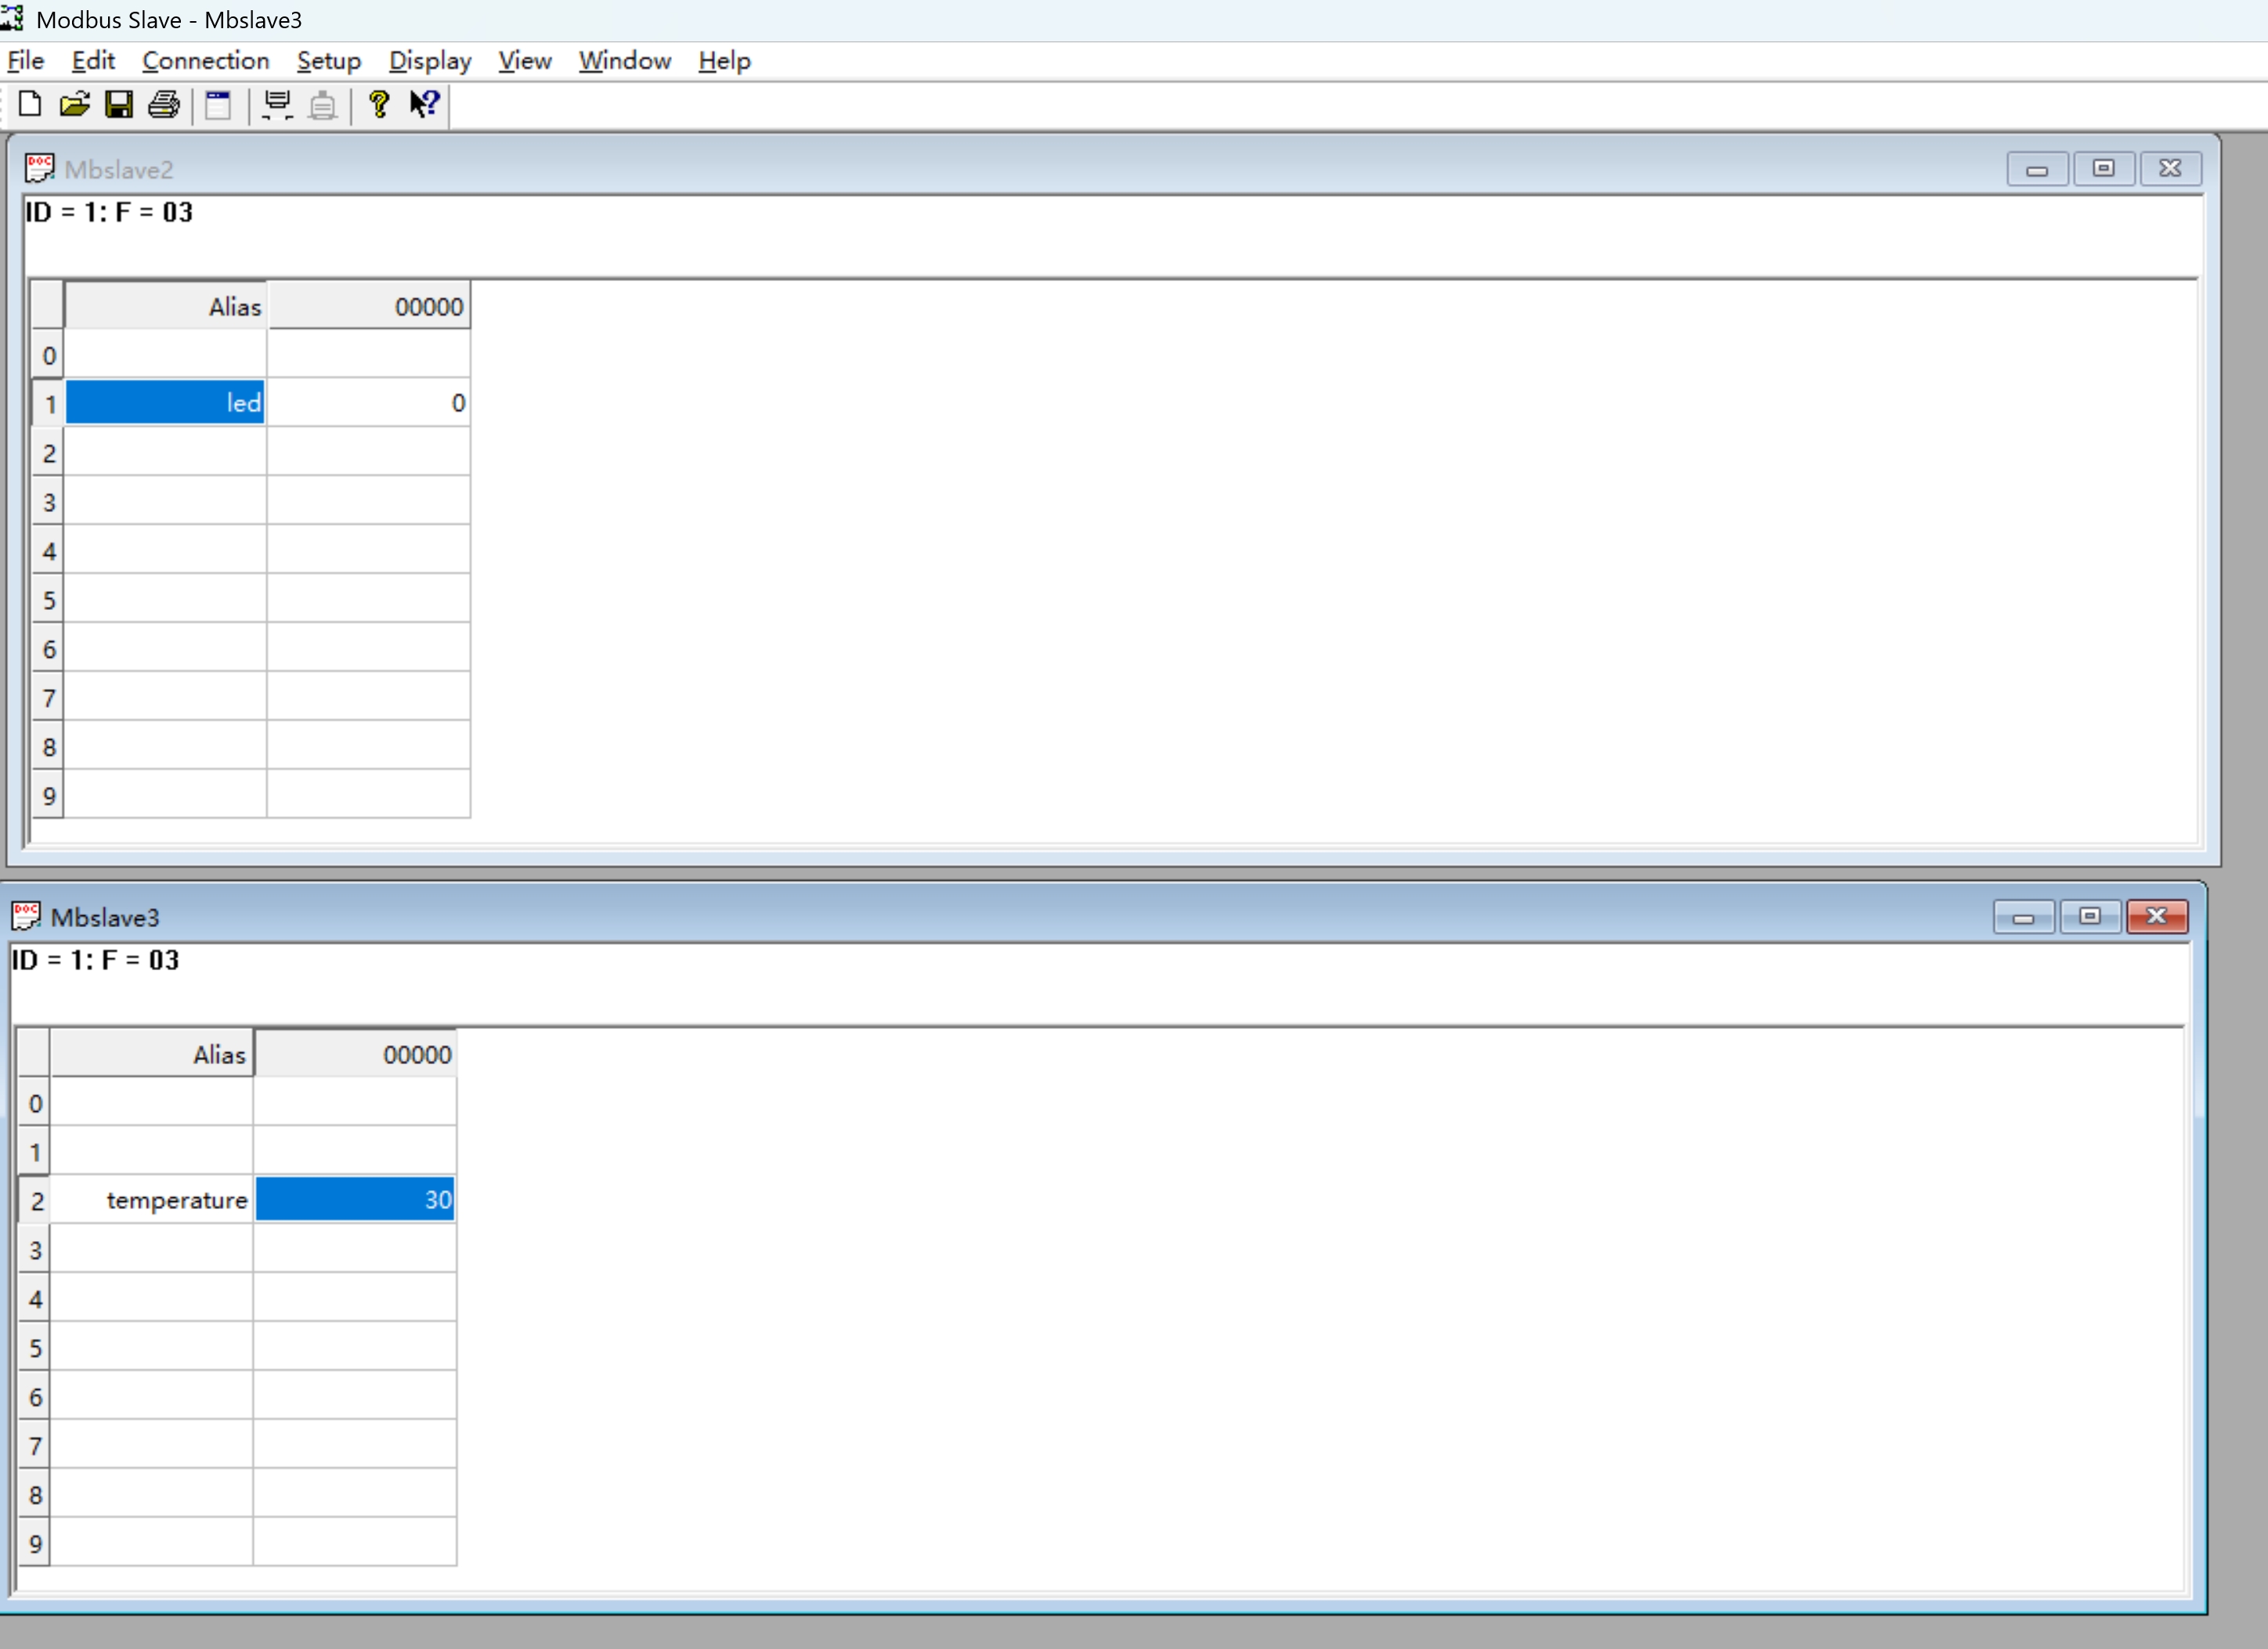The width and height of the screenshot is (2268, 1649).
Task: Click the Mbslave3 window title bar text
Action: coord(105,917)
